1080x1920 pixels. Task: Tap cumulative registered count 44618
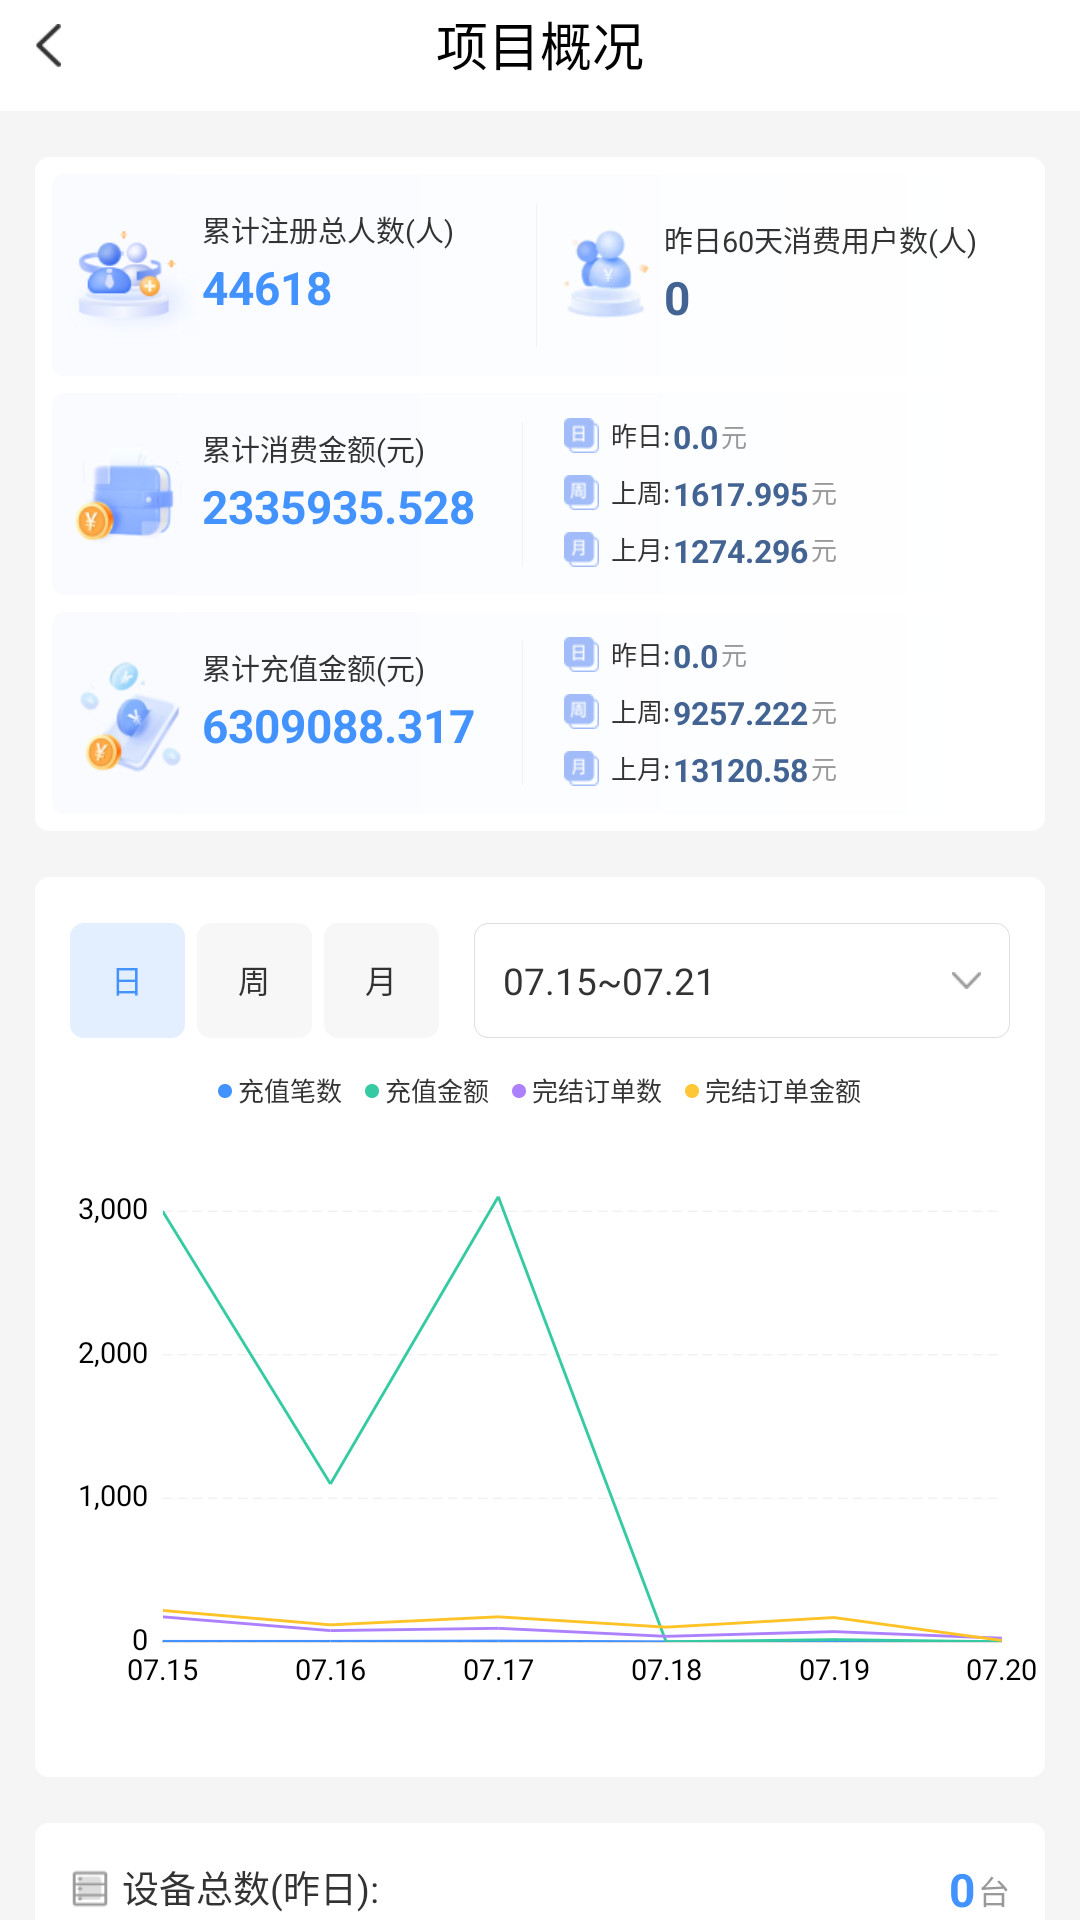point(267,290)
